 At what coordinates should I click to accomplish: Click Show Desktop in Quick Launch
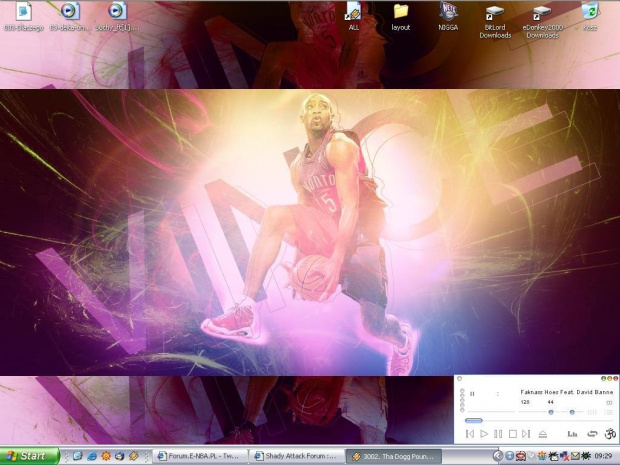(78, 456)
